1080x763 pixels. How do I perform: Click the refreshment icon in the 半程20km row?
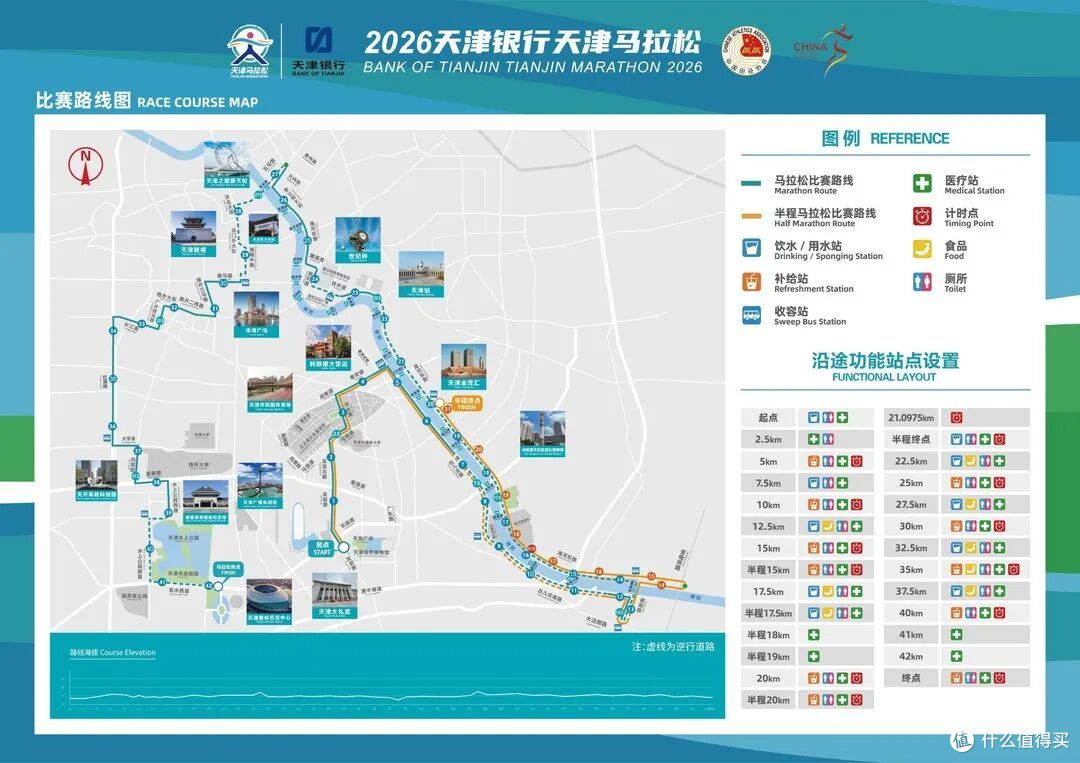813,700
